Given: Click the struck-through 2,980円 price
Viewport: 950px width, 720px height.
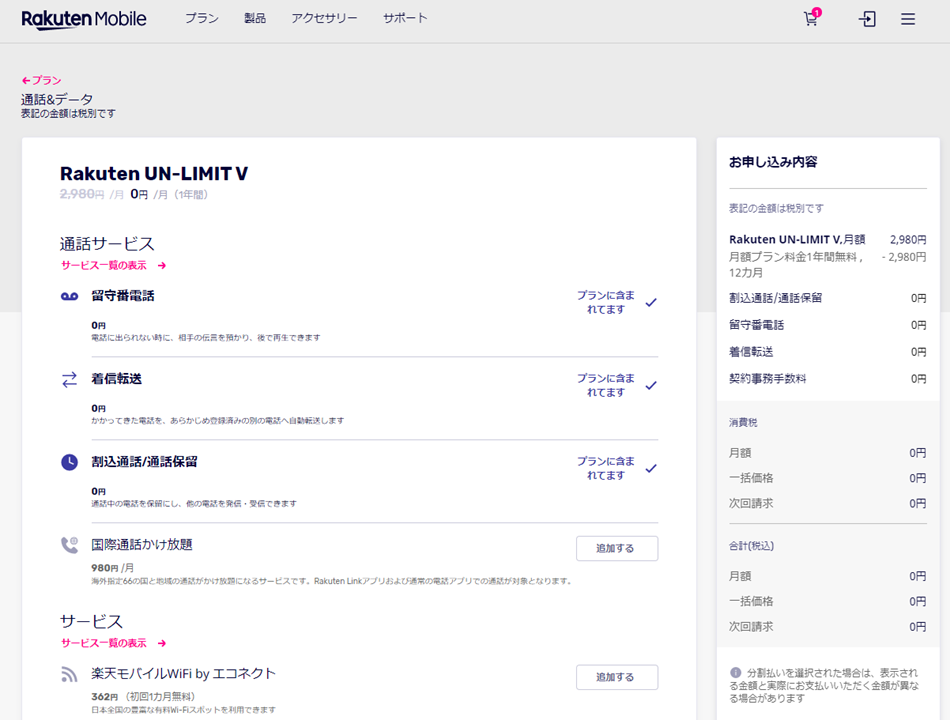Looking at the screenshot, I should pyautogui.click(x=82, y=194).
